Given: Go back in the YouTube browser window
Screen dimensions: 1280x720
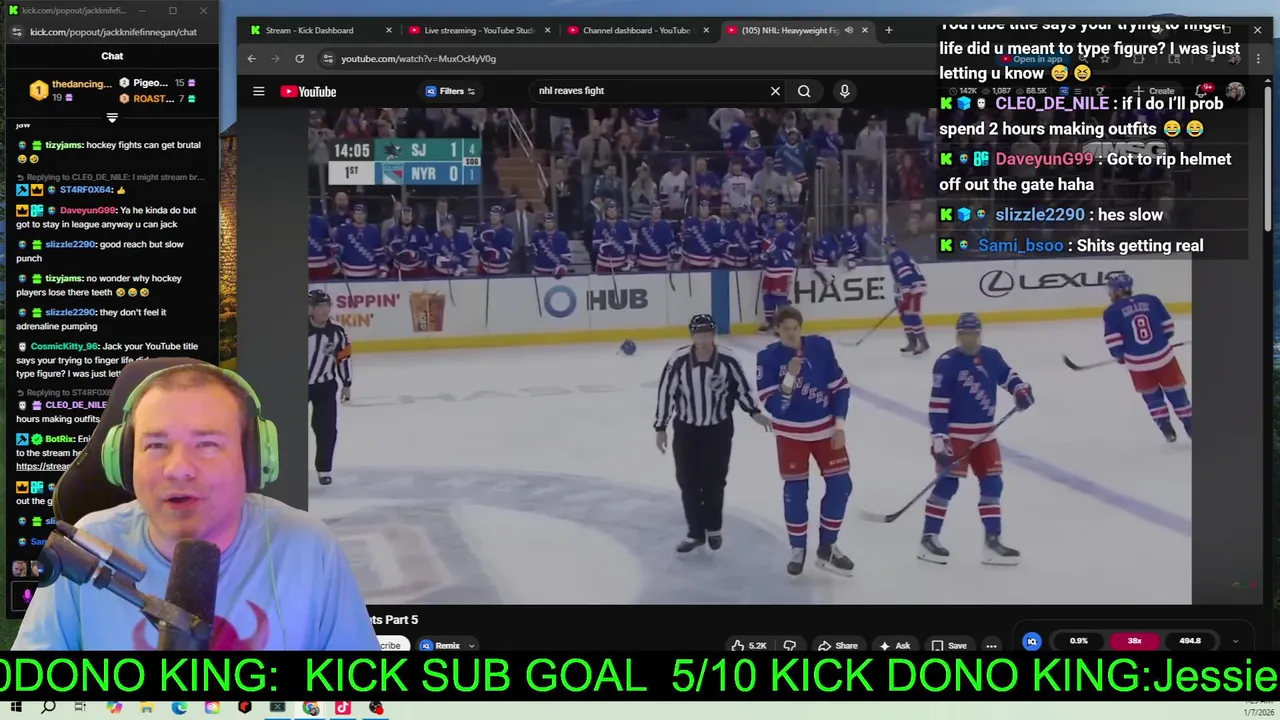Looking at the screenshot, I should (252, 59).
